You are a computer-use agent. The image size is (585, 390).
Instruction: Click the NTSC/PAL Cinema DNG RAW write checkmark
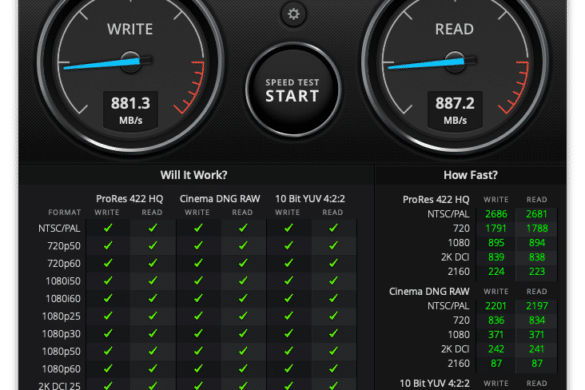click(x=198, y=228)
